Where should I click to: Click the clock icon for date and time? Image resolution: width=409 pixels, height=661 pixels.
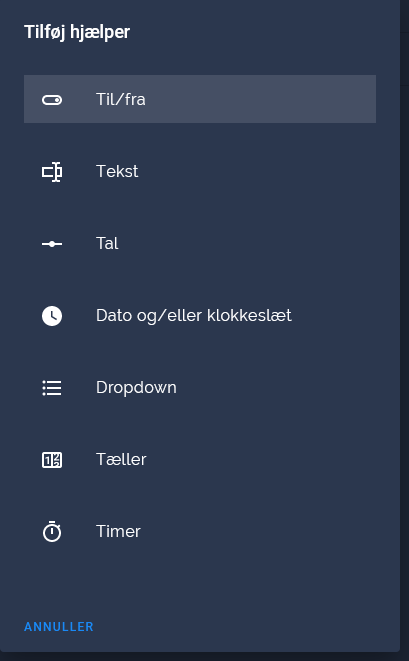[x=52, y=316]
